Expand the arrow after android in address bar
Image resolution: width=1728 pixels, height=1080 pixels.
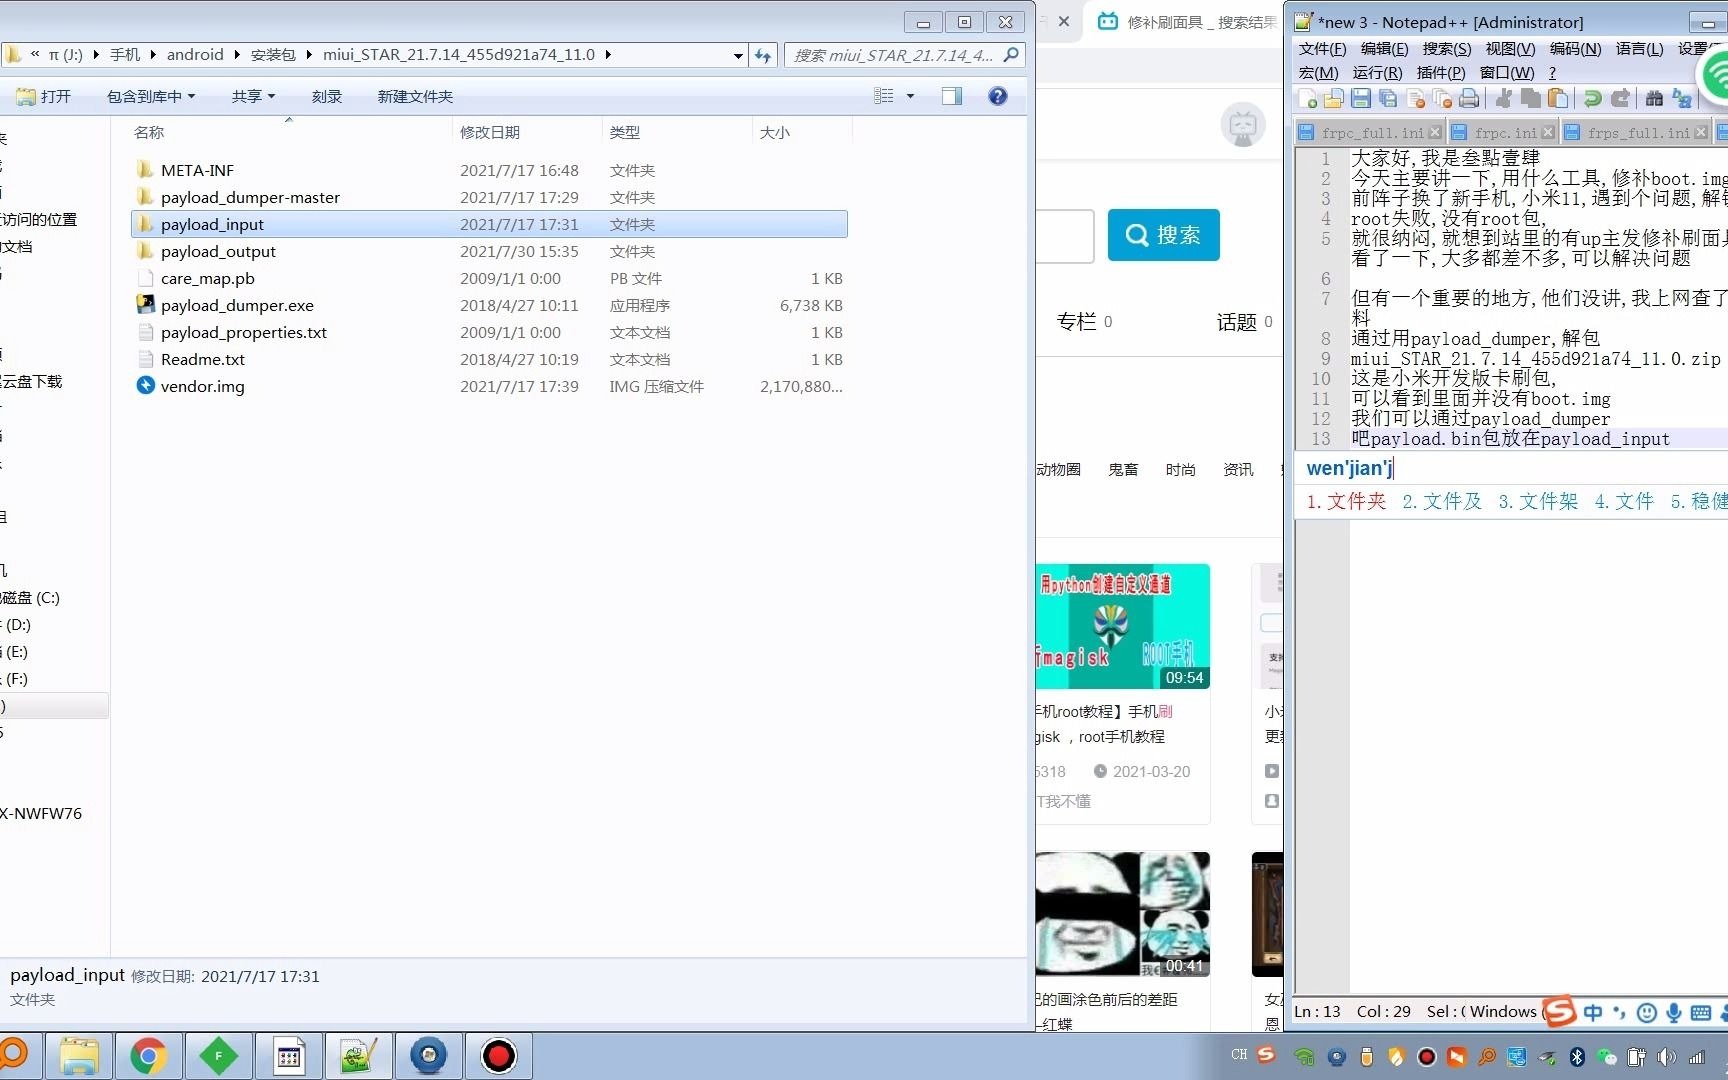pyautogui.click(x=237, y=55)
